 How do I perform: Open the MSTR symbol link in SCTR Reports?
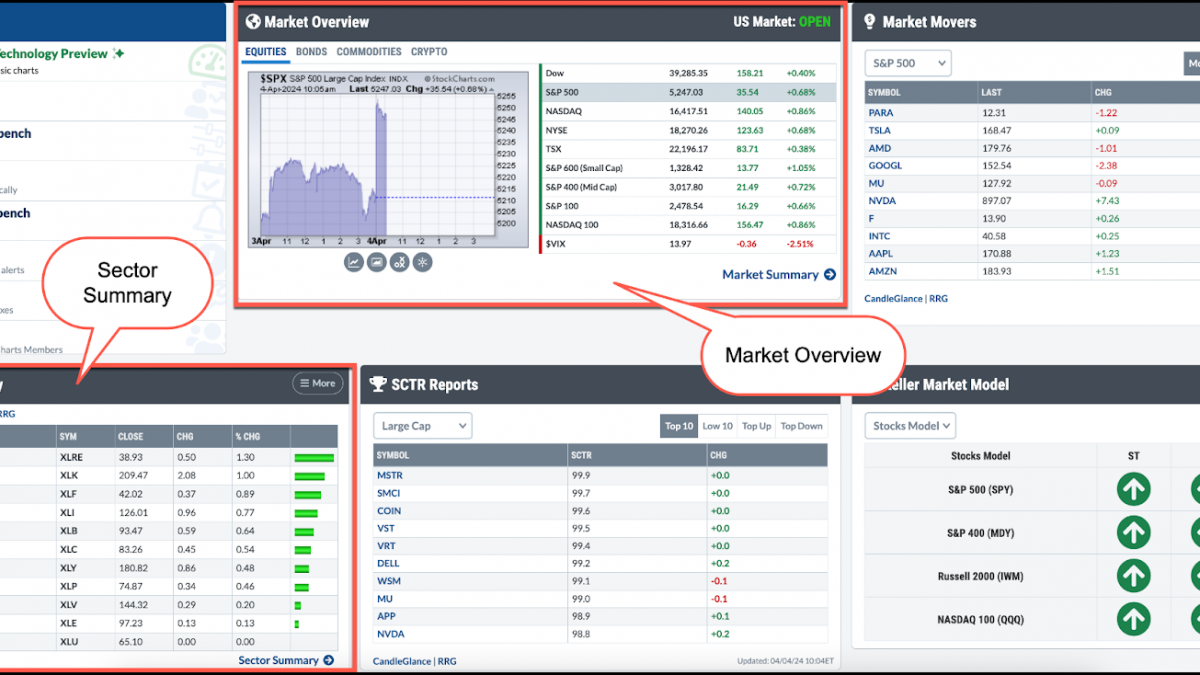(x=390, y=475)
